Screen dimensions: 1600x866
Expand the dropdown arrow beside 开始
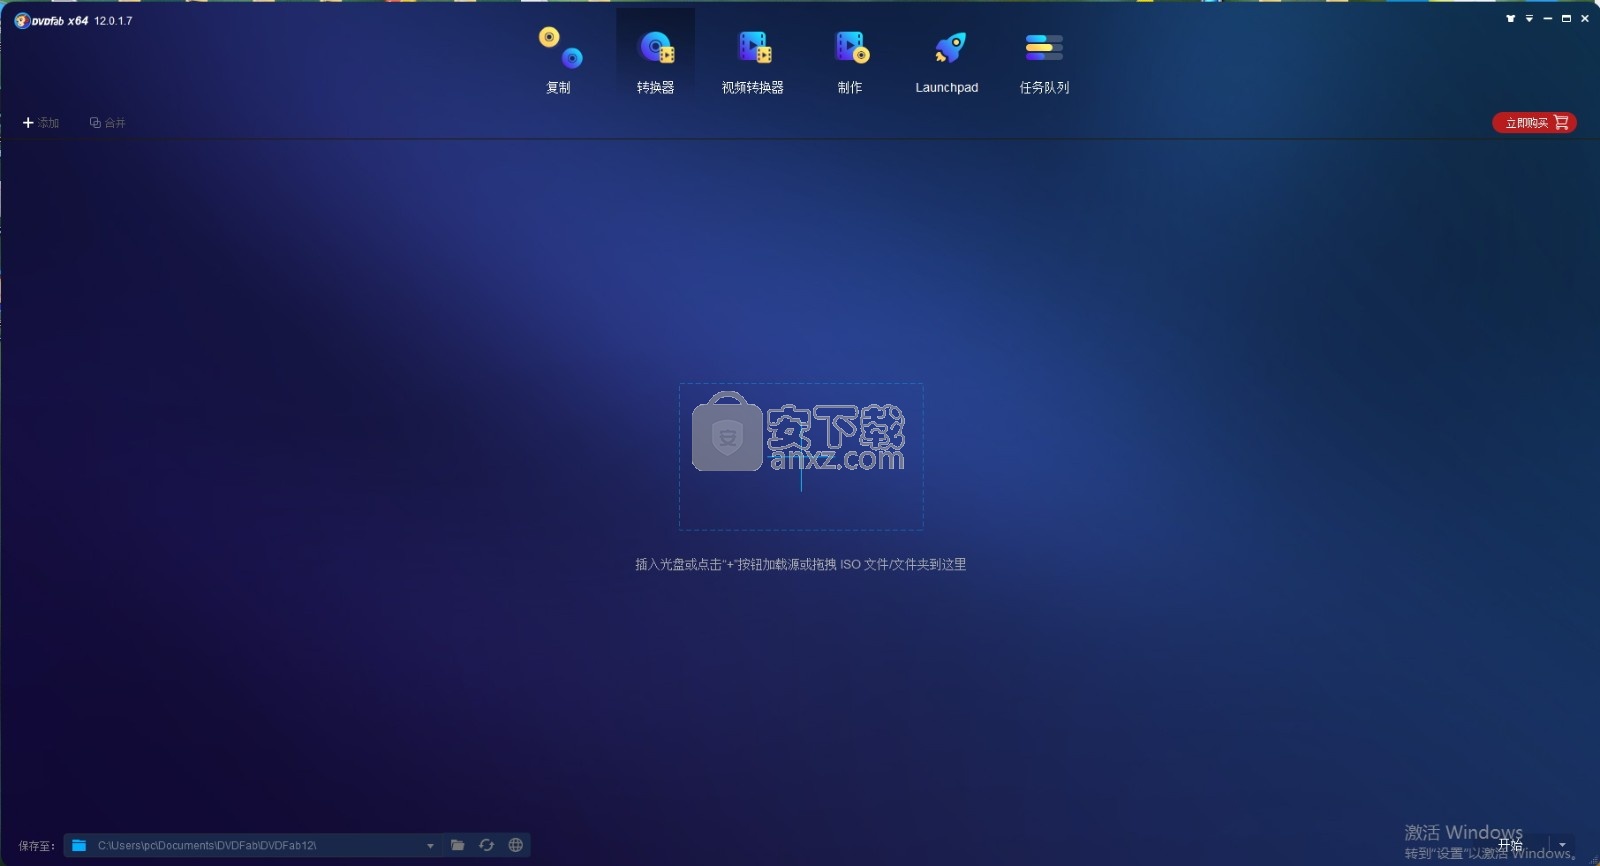click(x=1562, y=846)
